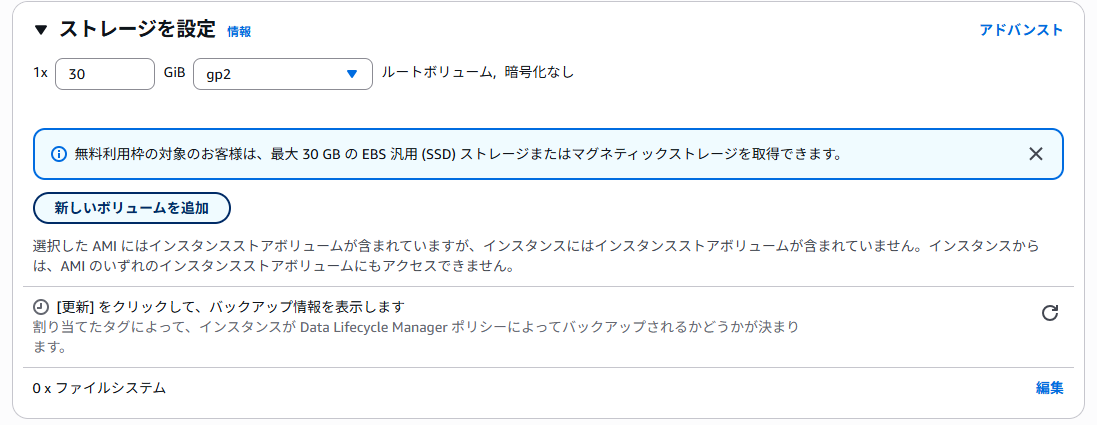The image size is (1097, 425).
Task: Click the [更新] をクリックして backup info heading
Action: (230, 307)
